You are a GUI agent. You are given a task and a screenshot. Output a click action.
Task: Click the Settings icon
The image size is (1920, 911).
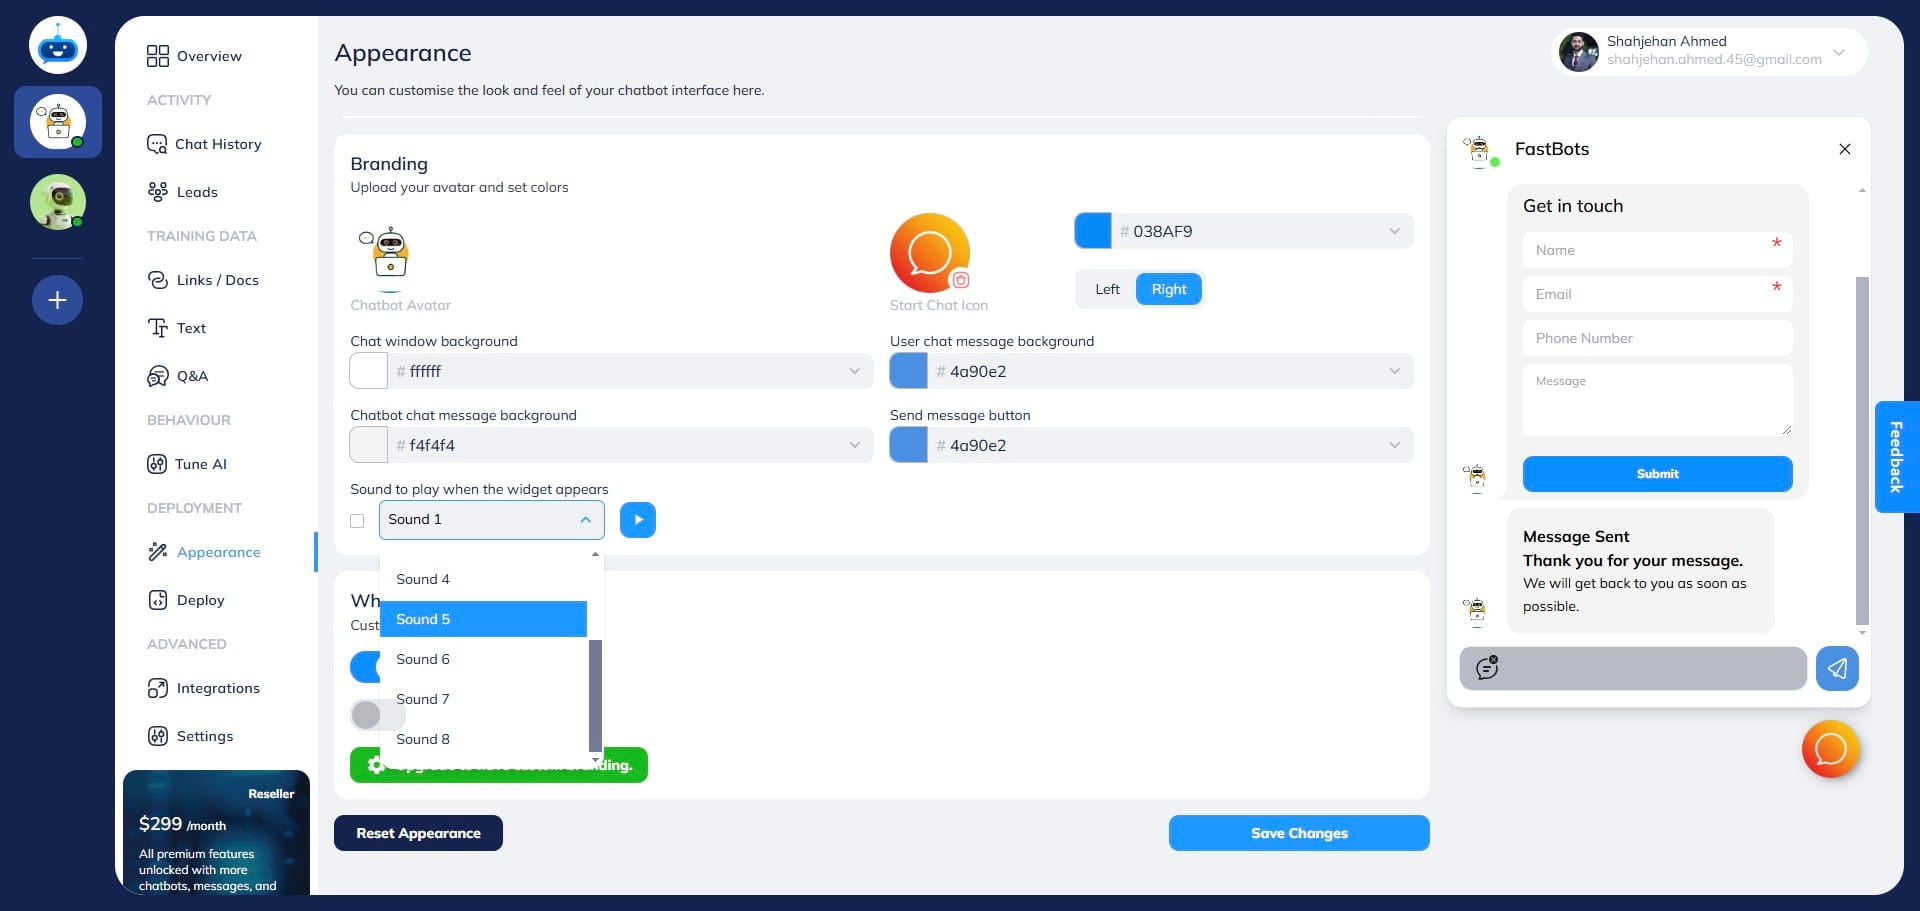pyautogui.click(x=158, y=736)
